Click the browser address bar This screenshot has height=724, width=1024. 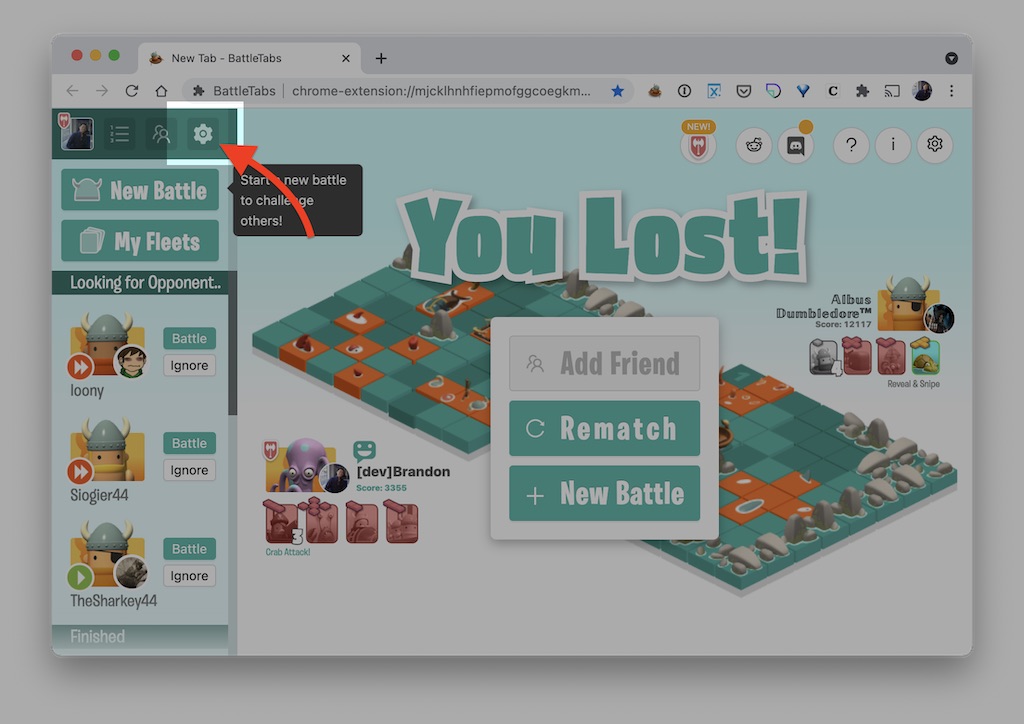[x=408, y=91]
